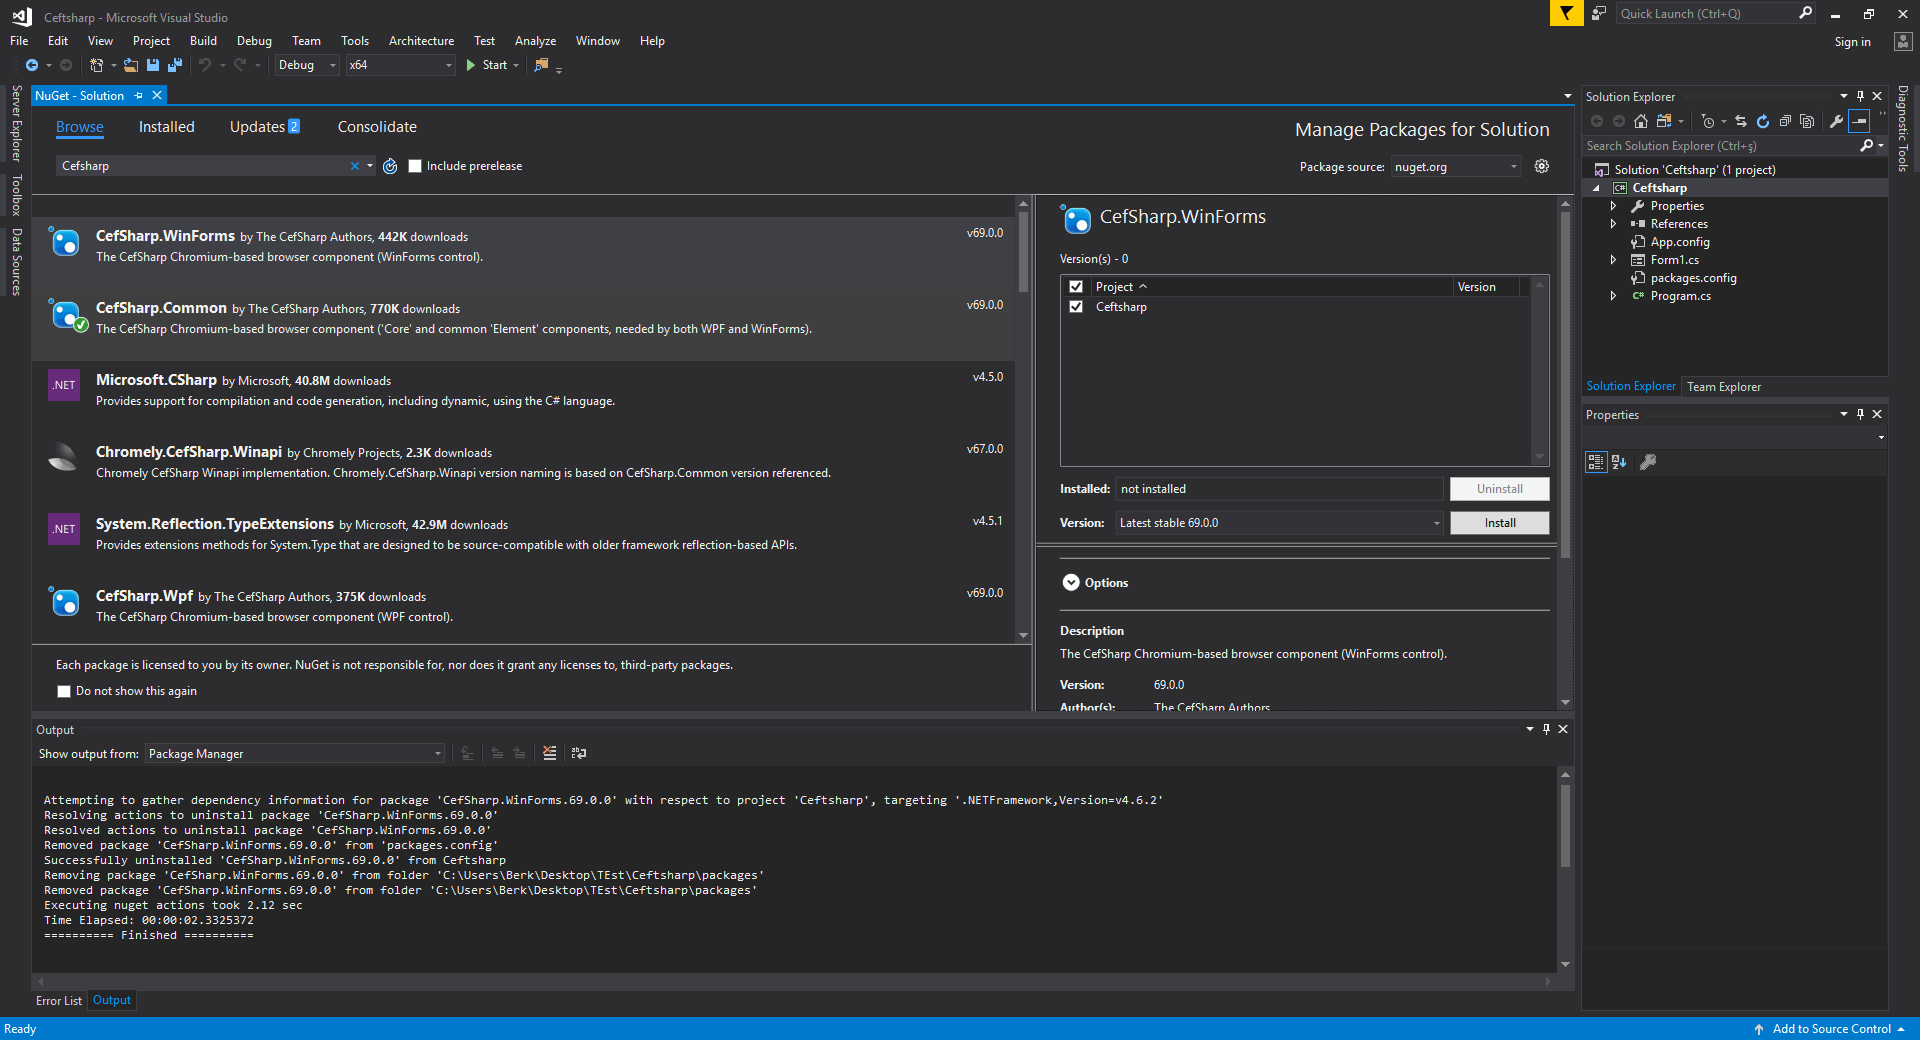Click the Install button

coord(1500,523)
